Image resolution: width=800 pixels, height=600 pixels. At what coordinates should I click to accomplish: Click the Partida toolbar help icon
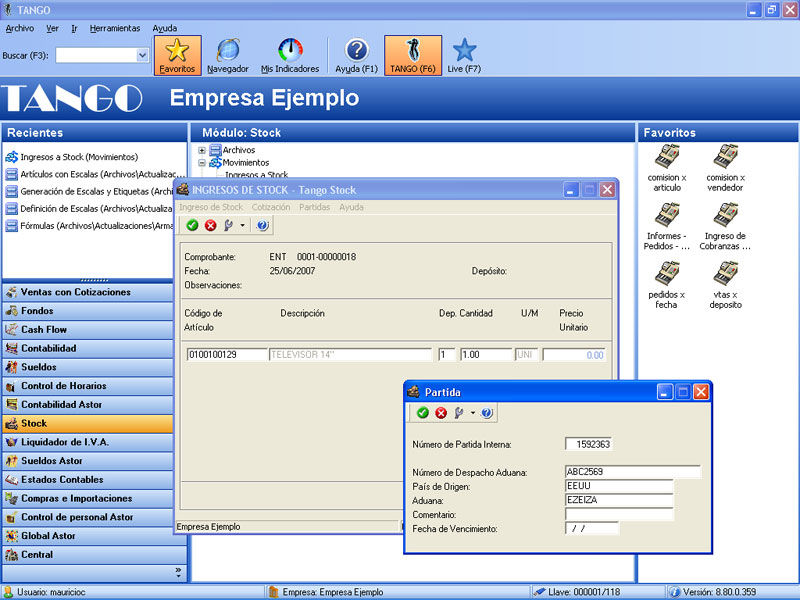tap(487, 412)
